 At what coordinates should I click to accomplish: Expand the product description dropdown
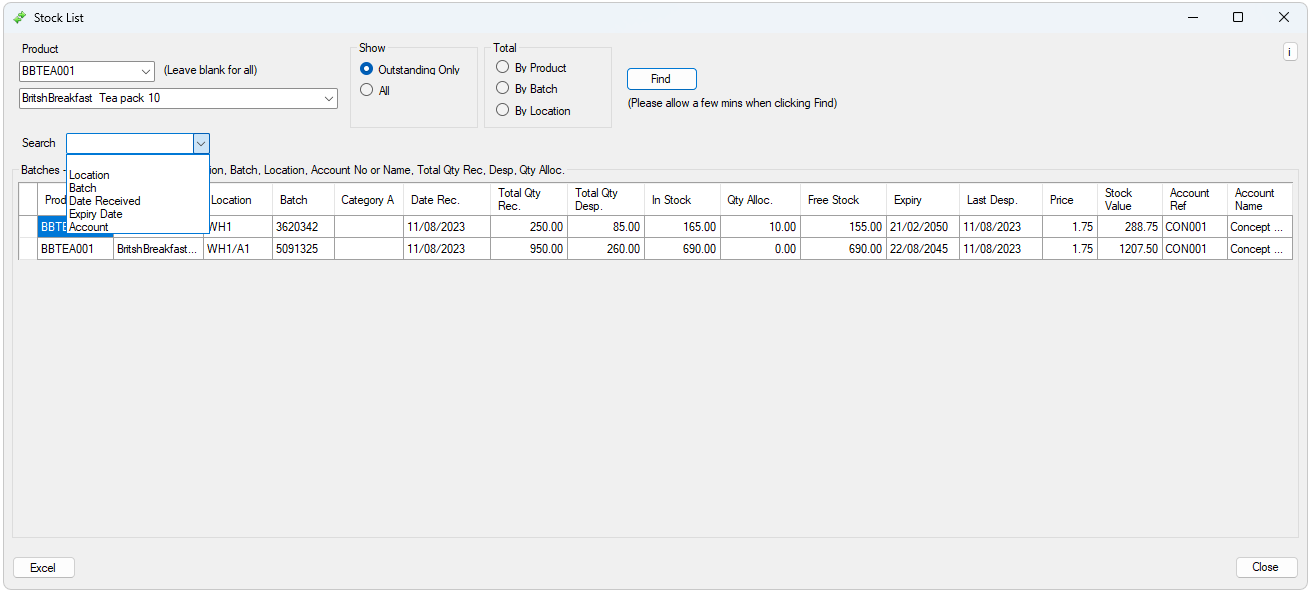329,98
